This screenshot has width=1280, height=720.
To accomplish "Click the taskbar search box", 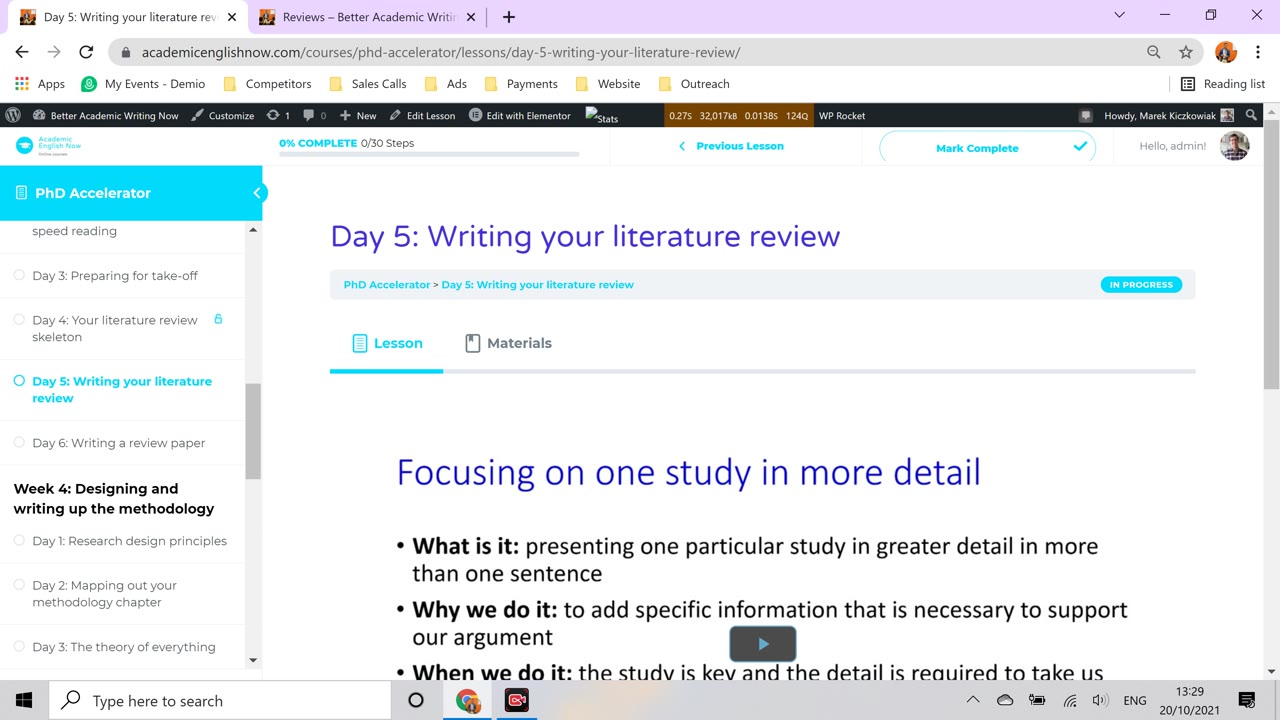I will tap(219, 700).
